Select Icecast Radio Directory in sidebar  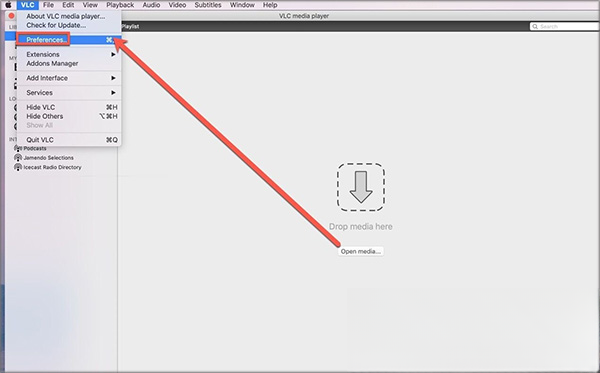point(52,167)
